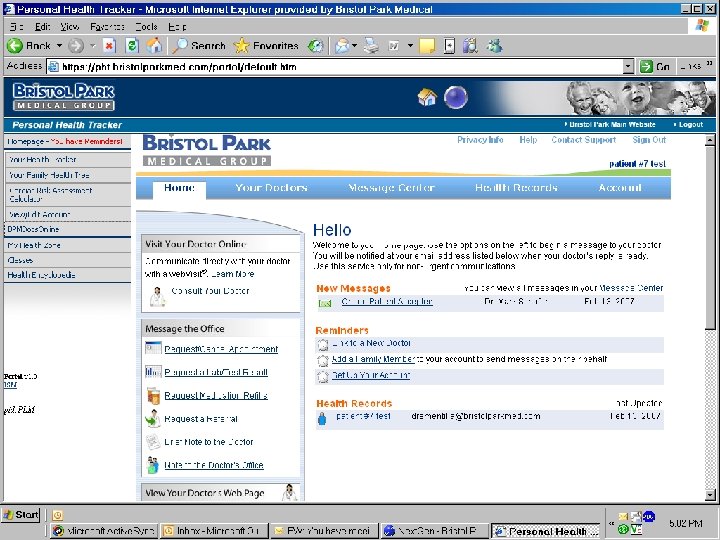The height and width of the screenshot is (540, 720).
Task: Click the Refresh page icon
Action: pyautogui.click(x=132, y=45)
